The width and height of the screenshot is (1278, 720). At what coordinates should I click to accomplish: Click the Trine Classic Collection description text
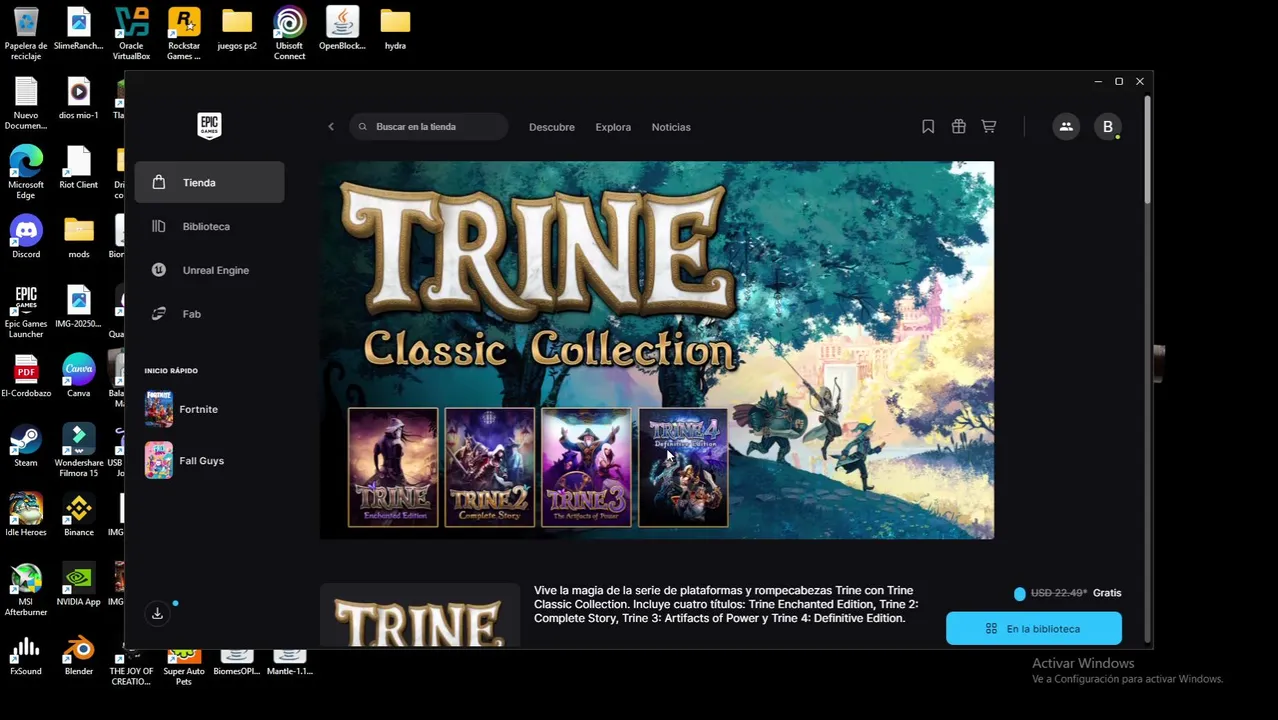coord(726,604)
